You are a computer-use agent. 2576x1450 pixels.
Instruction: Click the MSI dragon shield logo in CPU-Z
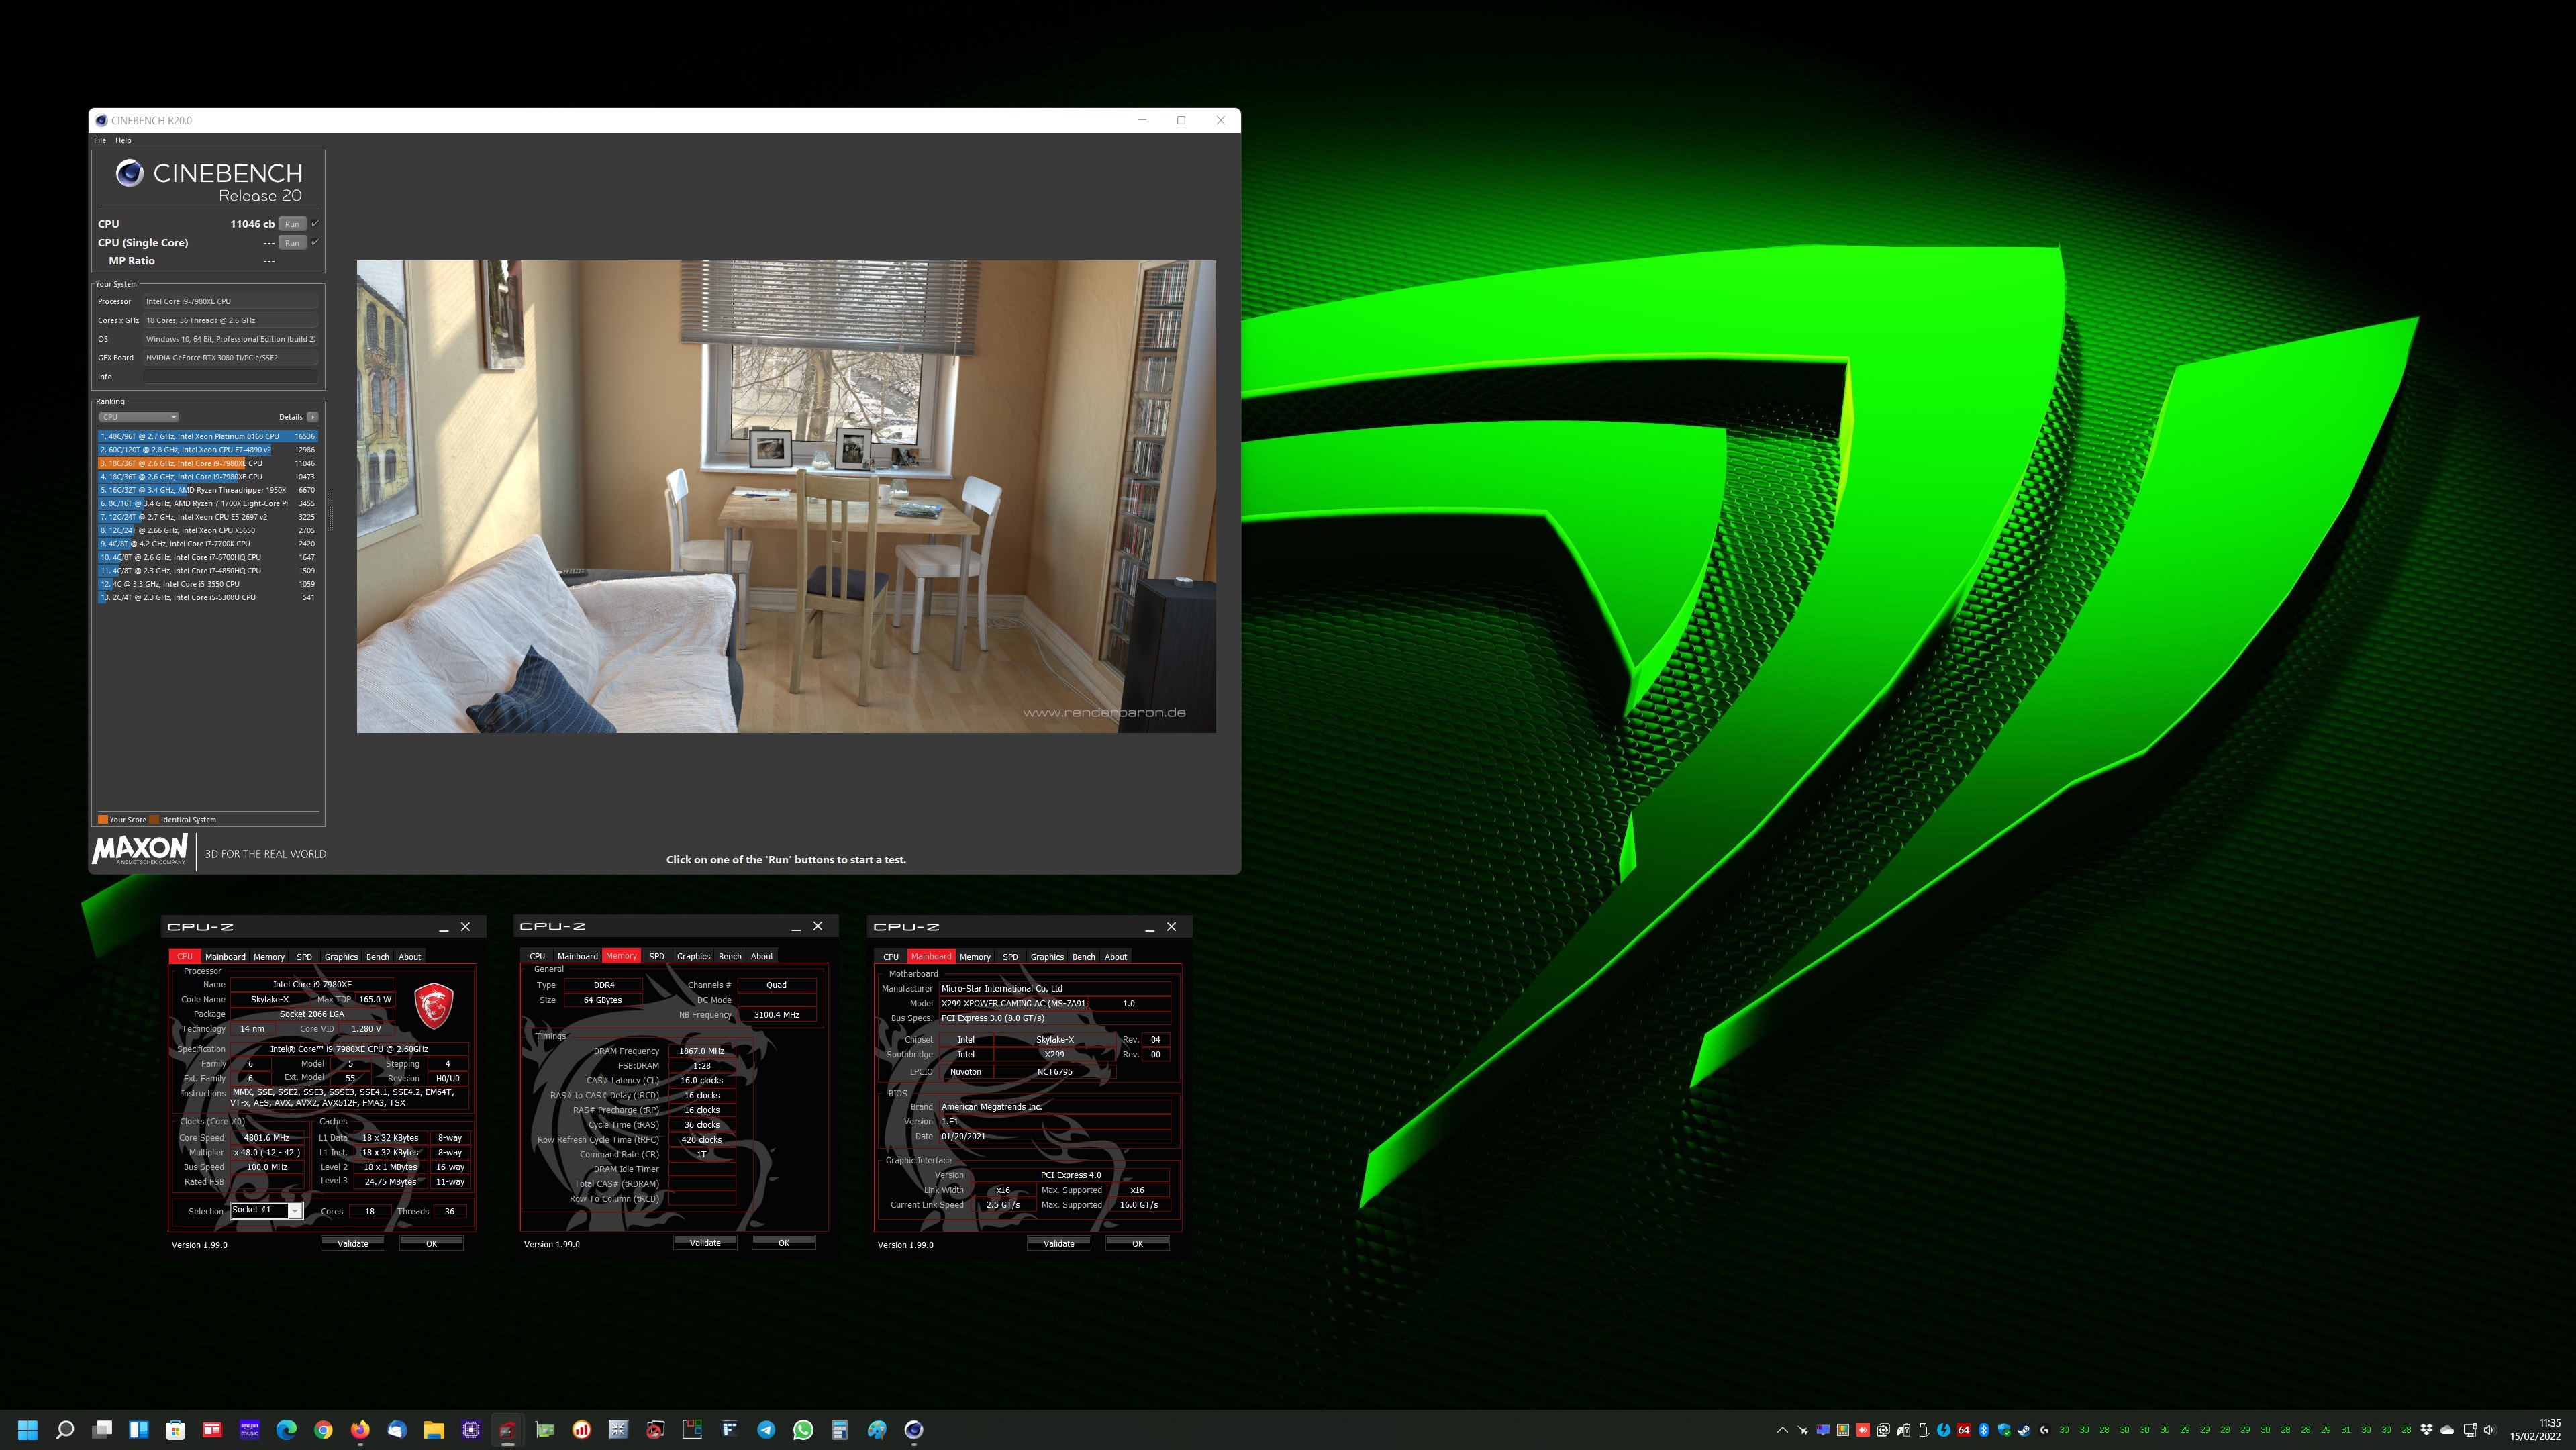434,1006
